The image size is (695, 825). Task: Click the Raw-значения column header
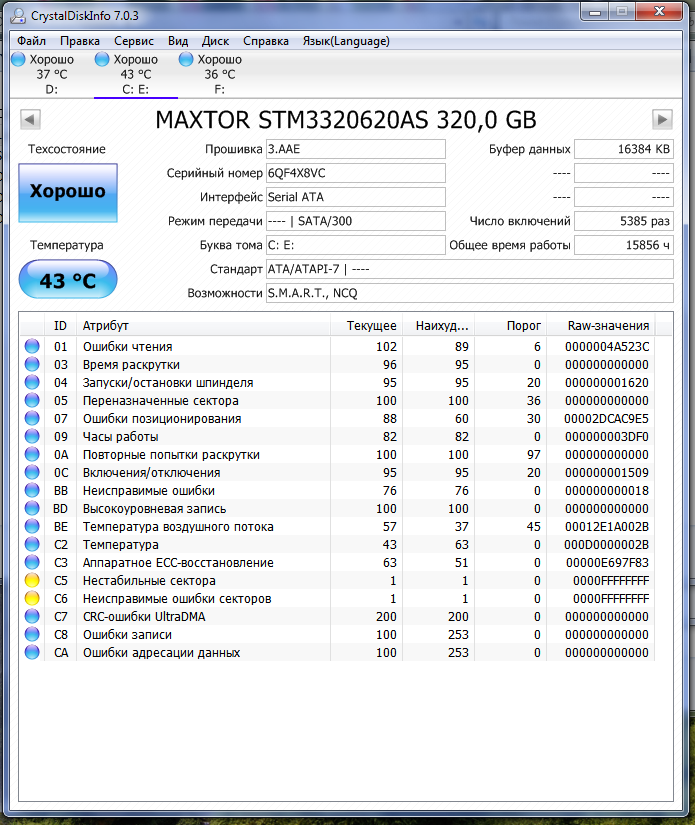point(601,326)
